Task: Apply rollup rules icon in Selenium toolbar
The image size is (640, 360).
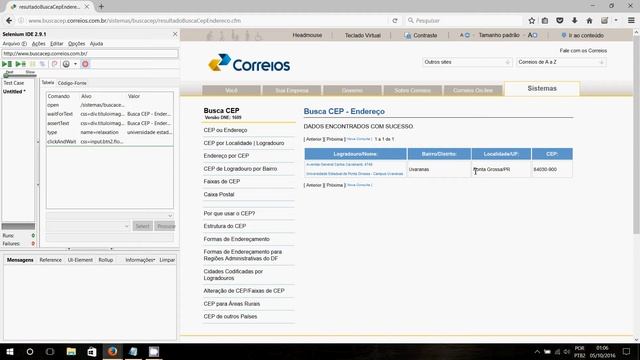Action: [54, 64]
